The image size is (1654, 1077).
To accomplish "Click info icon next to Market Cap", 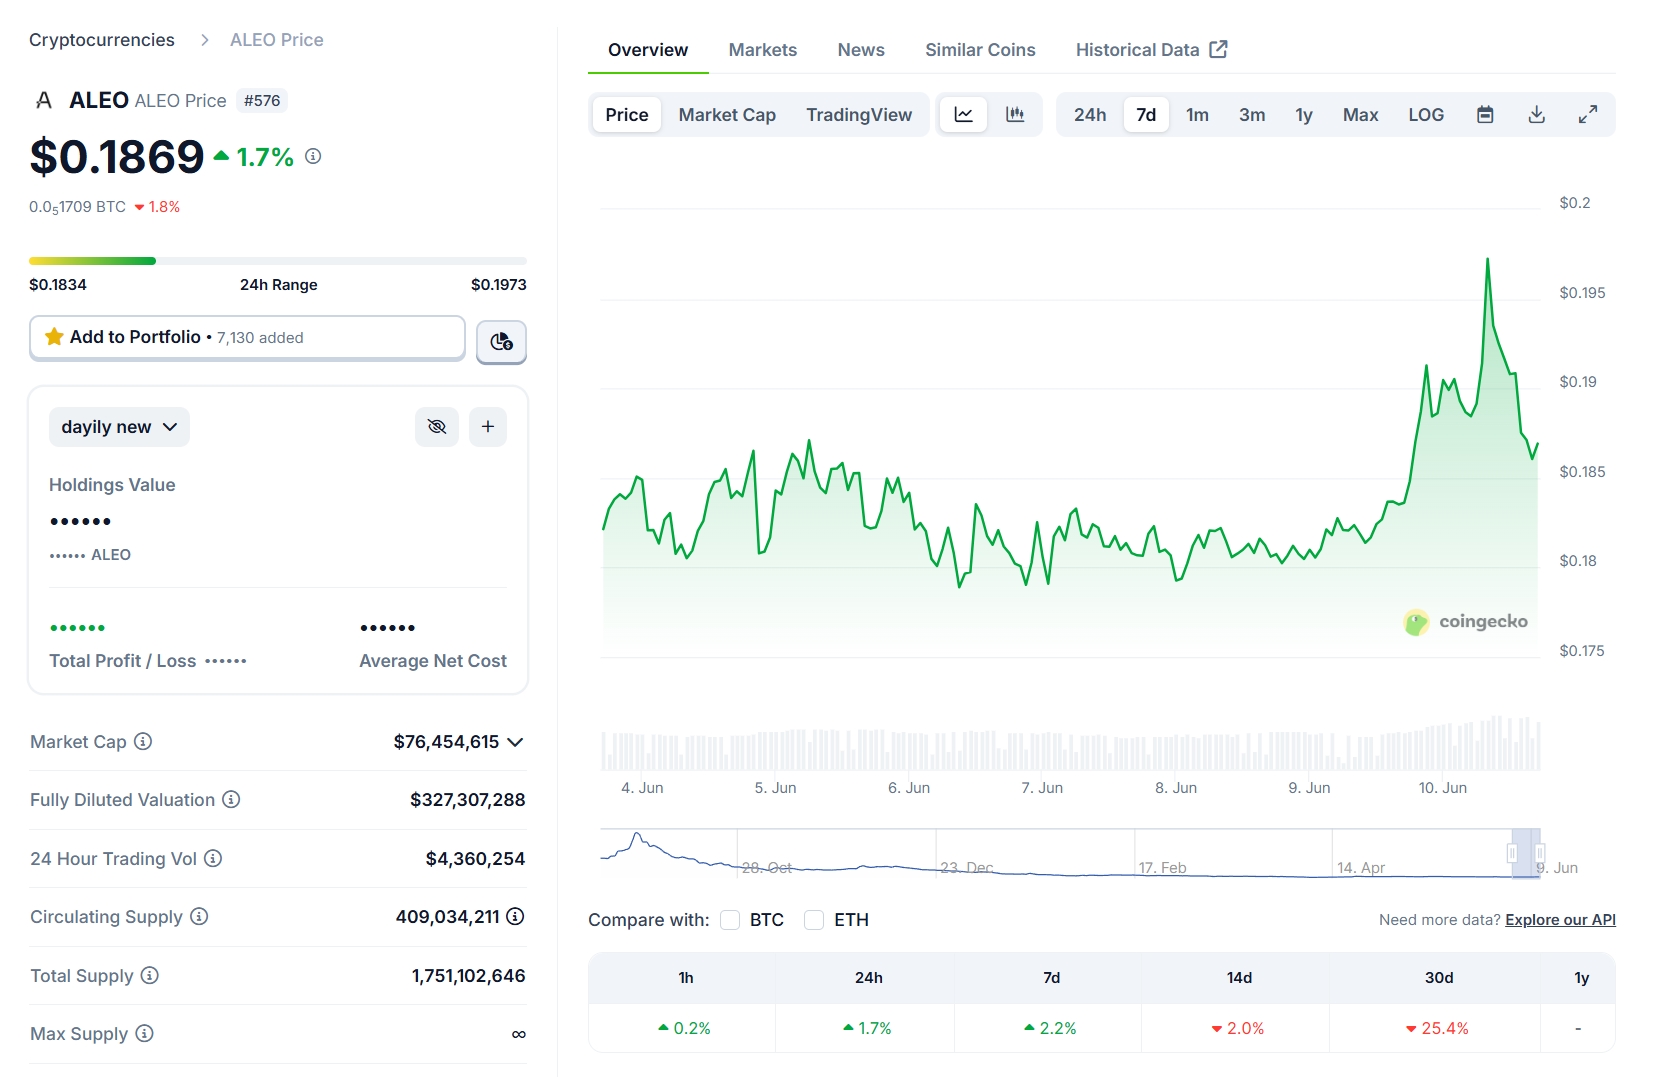I will tap(143, 741).
